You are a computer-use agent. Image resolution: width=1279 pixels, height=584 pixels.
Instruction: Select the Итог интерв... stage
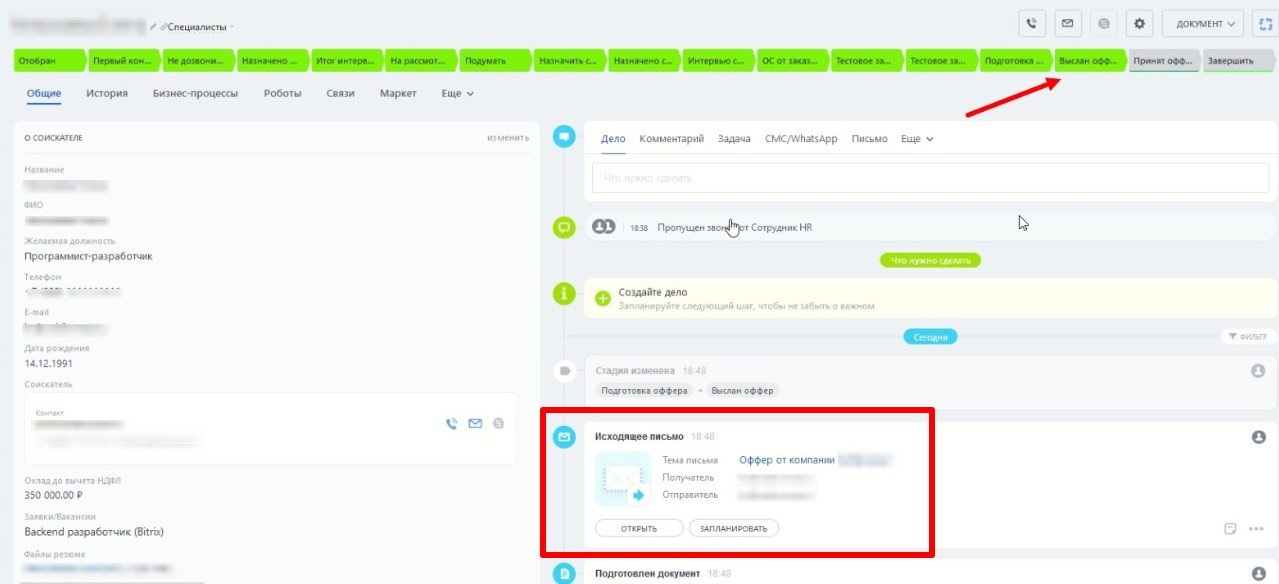click(x=346, y=61)
